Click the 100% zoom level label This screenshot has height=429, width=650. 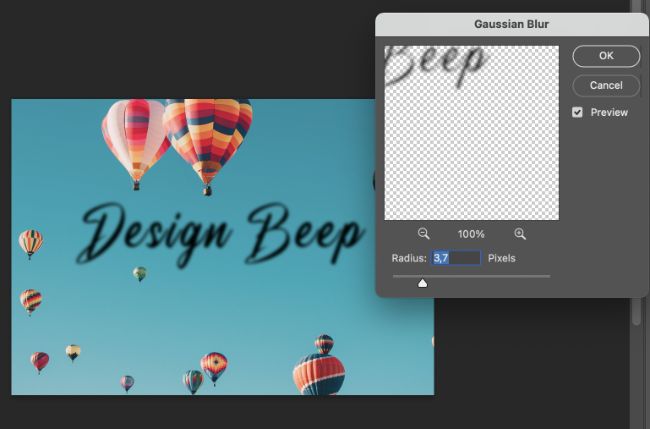471,234
